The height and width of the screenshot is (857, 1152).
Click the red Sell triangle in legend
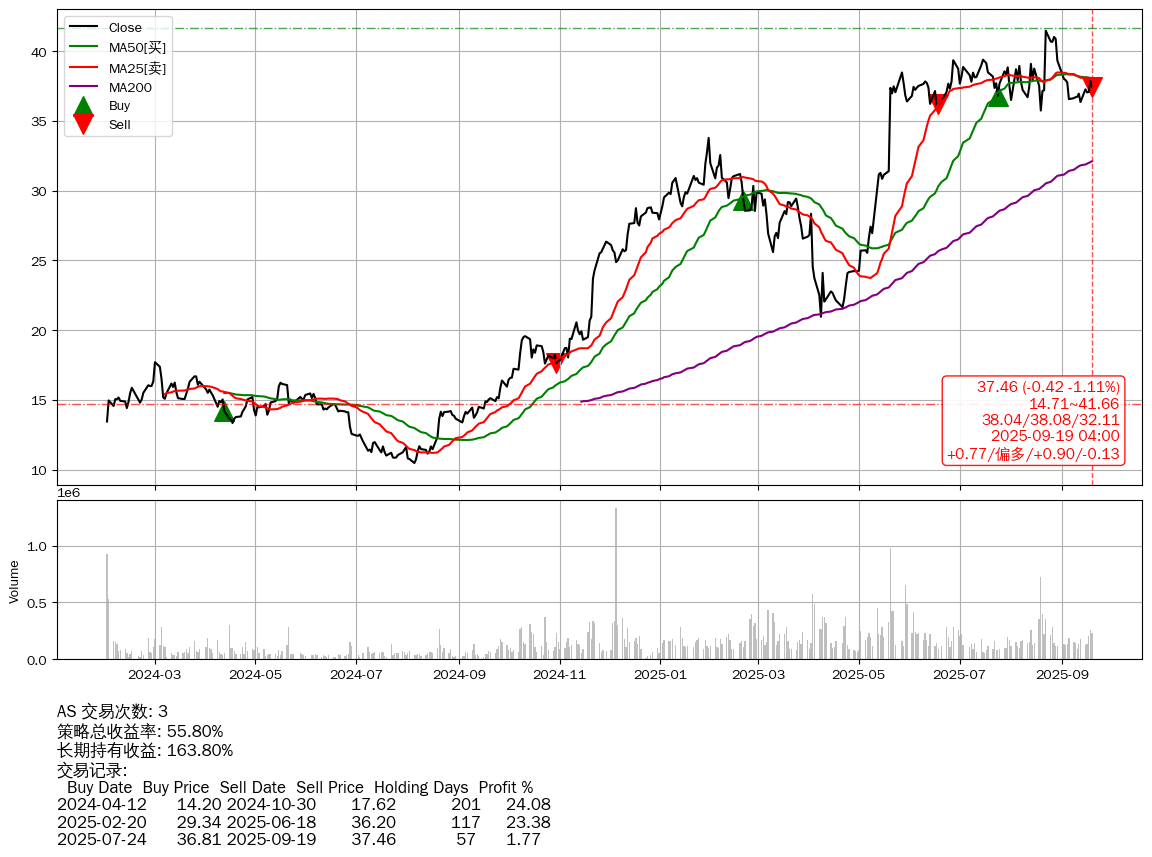coord(84,124)
